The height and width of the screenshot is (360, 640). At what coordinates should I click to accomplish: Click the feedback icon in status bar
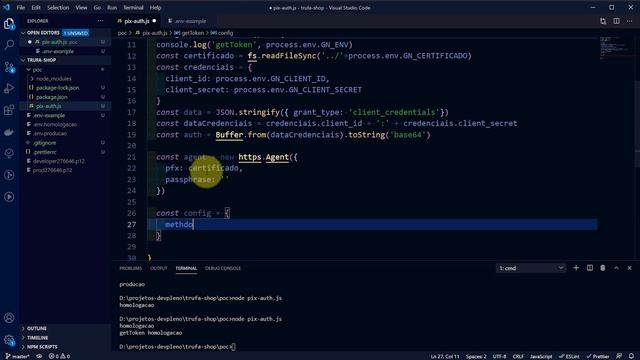click(x=619, y=356)
